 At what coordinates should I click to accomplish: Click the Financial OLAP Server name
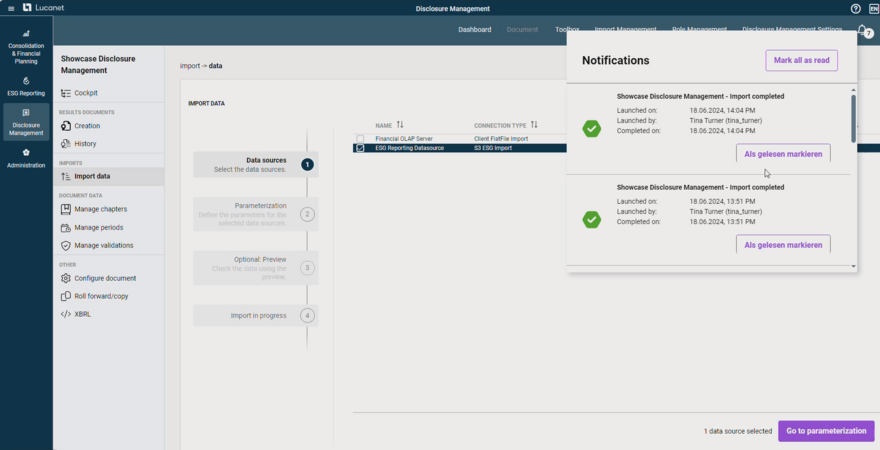pyautogui.click(x=404, y=139)
